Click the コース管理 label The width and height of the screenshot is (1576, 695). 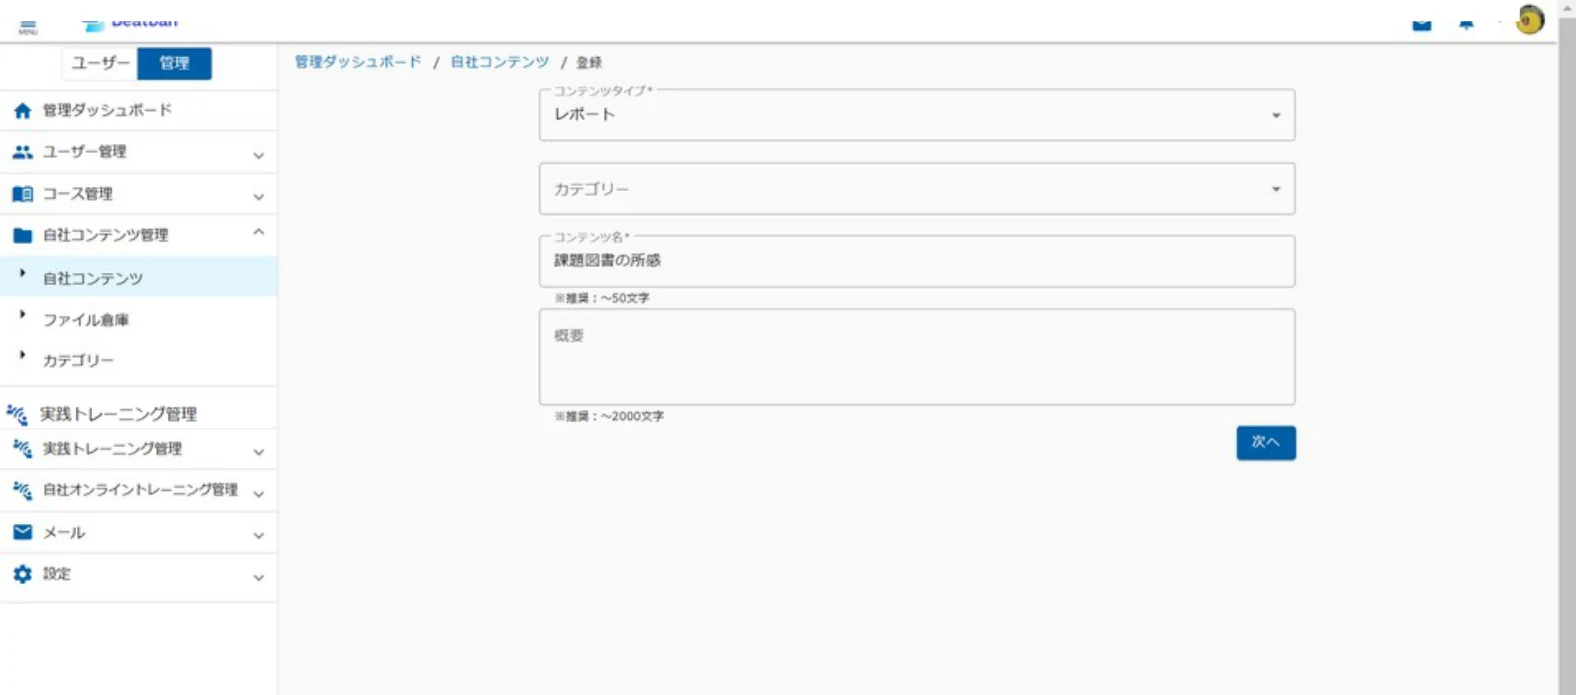[77, 194]
